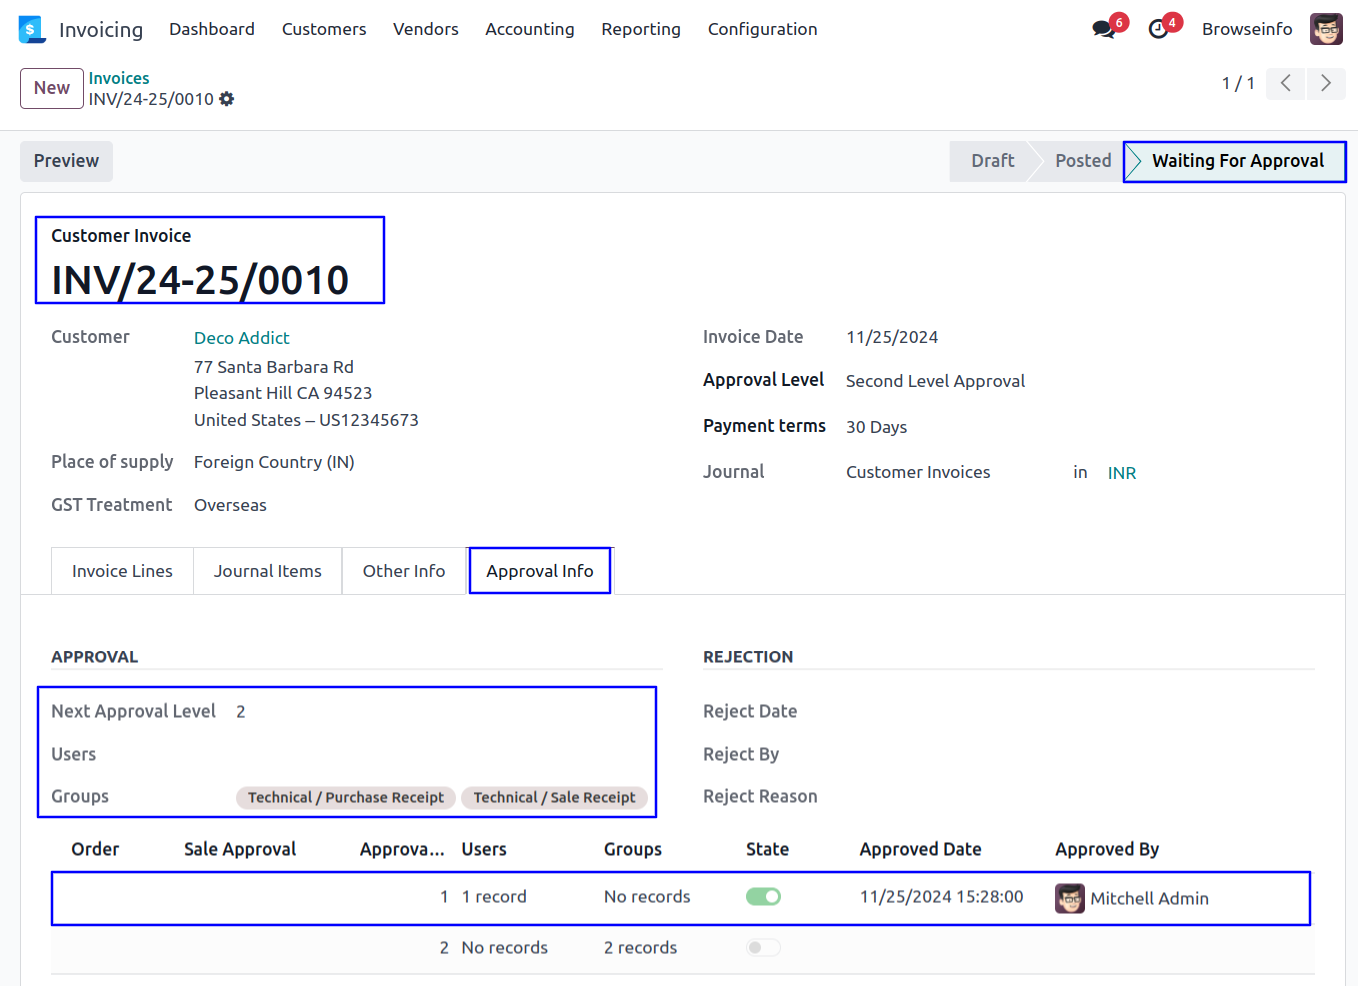The height and width of the screenshot is (986, 1358).
Task: Switch to the Journal Items tab
Action: (x=267, y=571)
